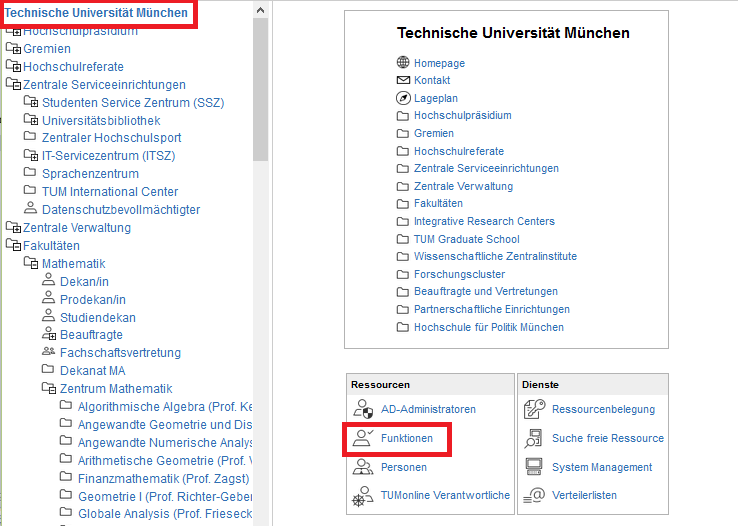Viewport: 738px width, 526px height.
Task: Open the TUM Graduate School link
Action: tap(467, 239)
